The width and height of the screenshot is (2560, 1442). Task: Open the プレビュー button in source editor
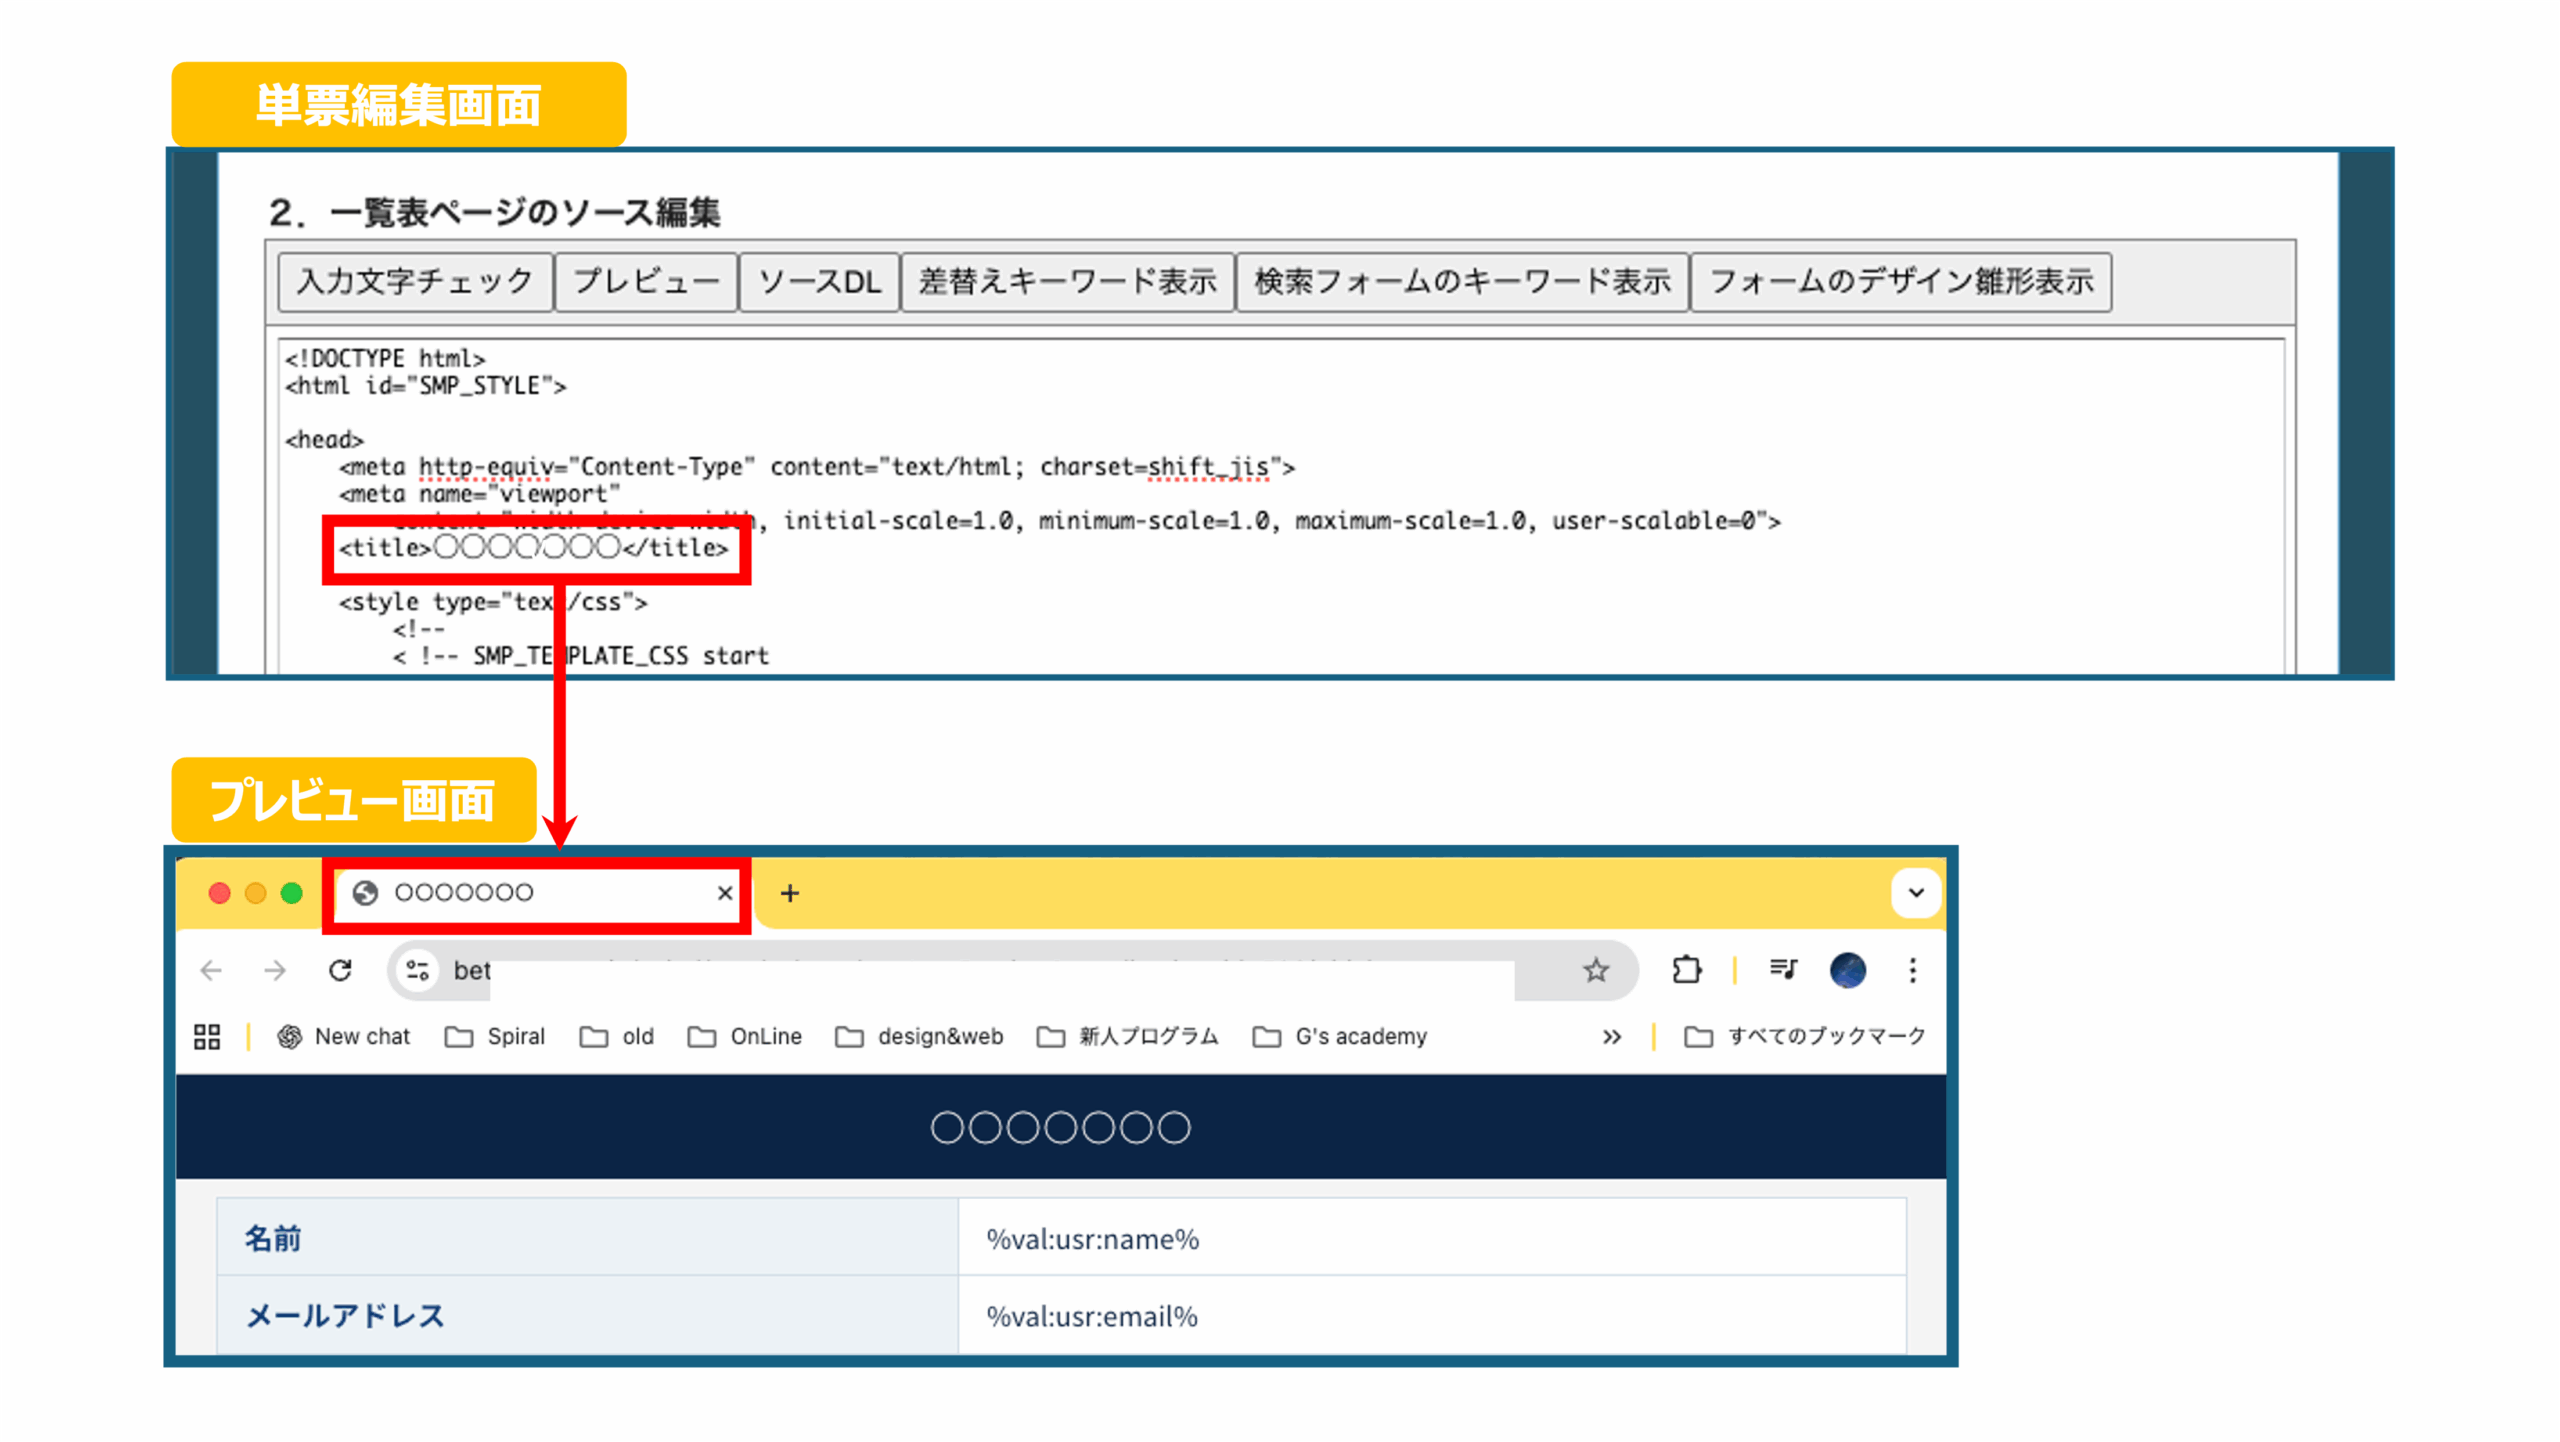[646, 282]
